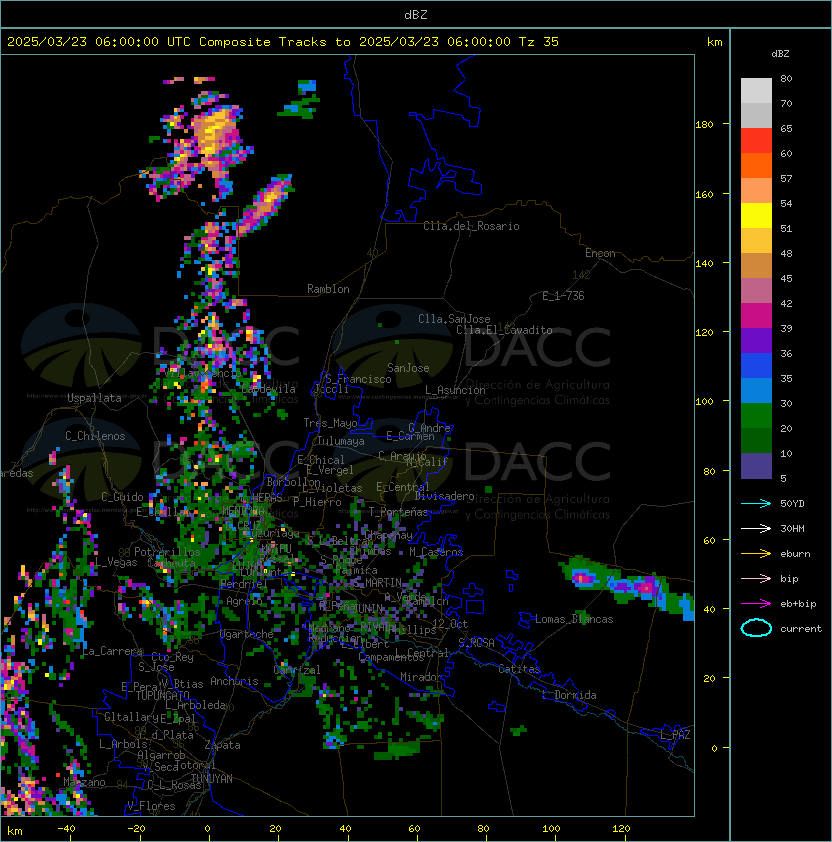Click the '-20' km tick on bottom axis
This screenshot has height=842, width=832.
(136, 829)
